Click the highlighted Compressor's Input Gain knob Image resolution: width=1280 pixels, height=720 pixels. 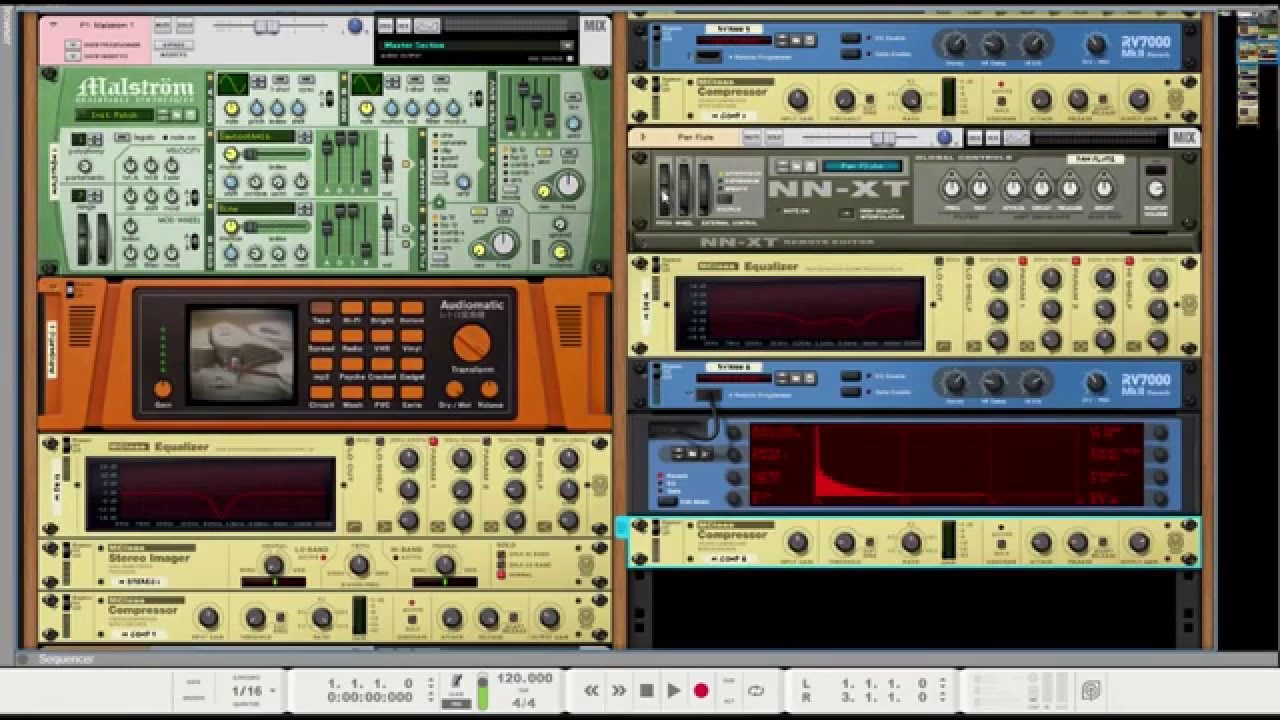pos(797,543)
